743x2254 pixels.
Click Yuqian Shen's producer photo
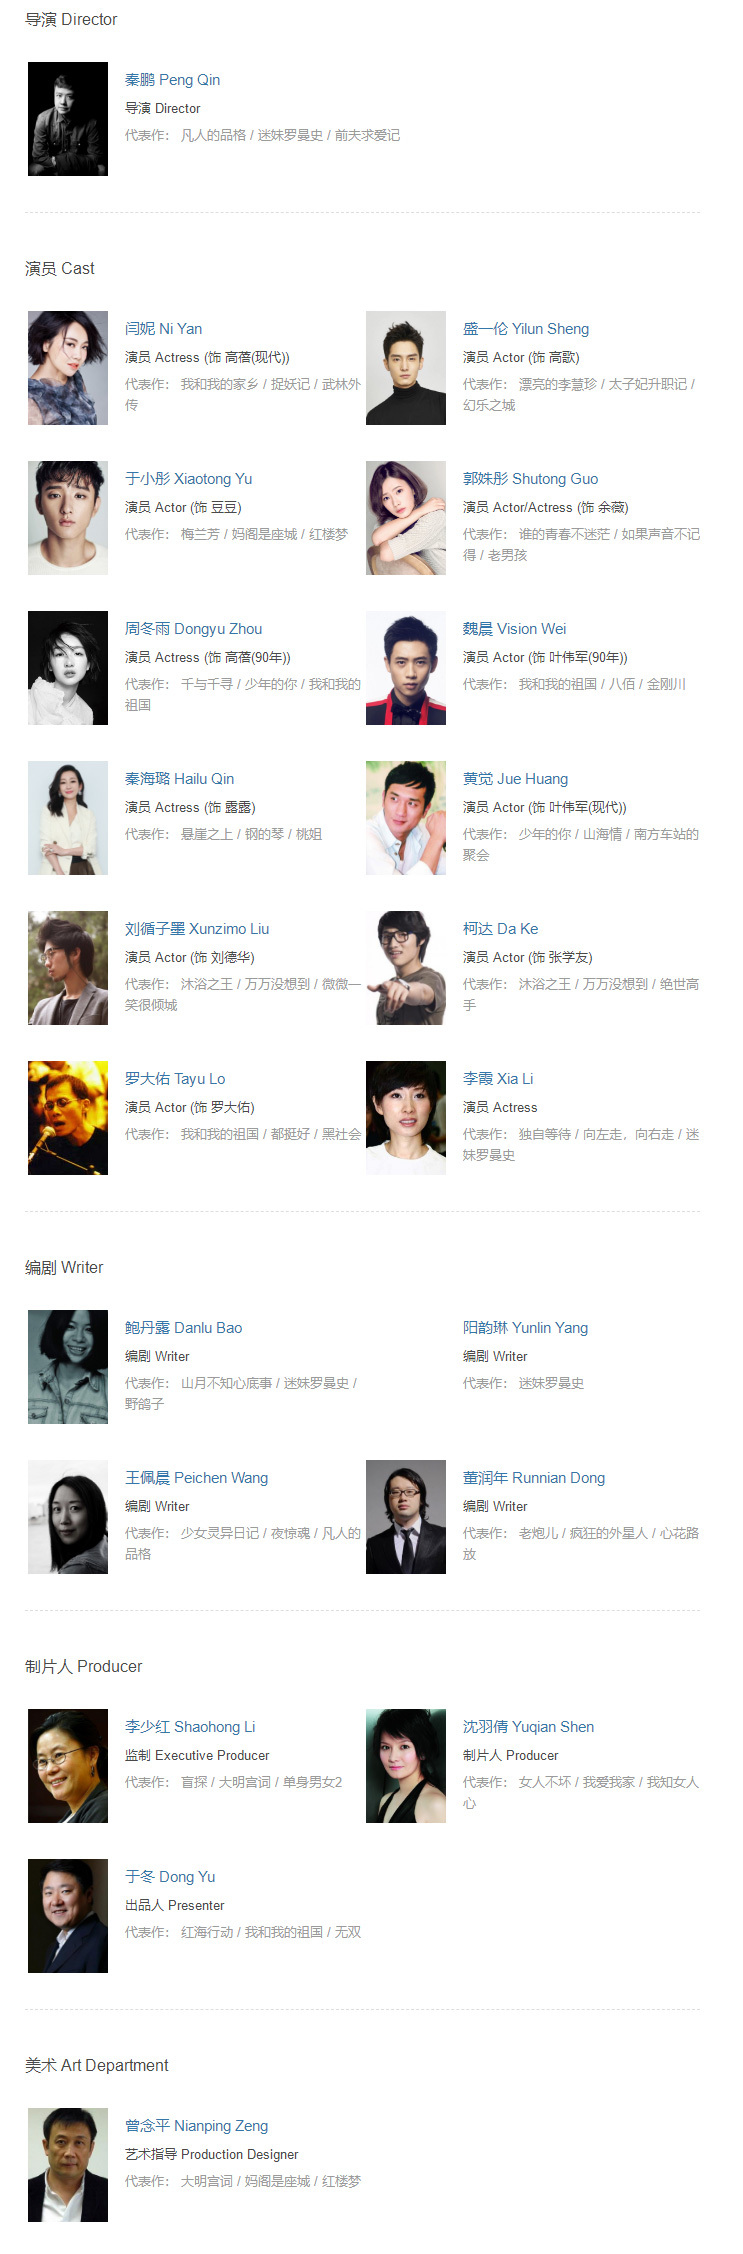click(406, 1766)
